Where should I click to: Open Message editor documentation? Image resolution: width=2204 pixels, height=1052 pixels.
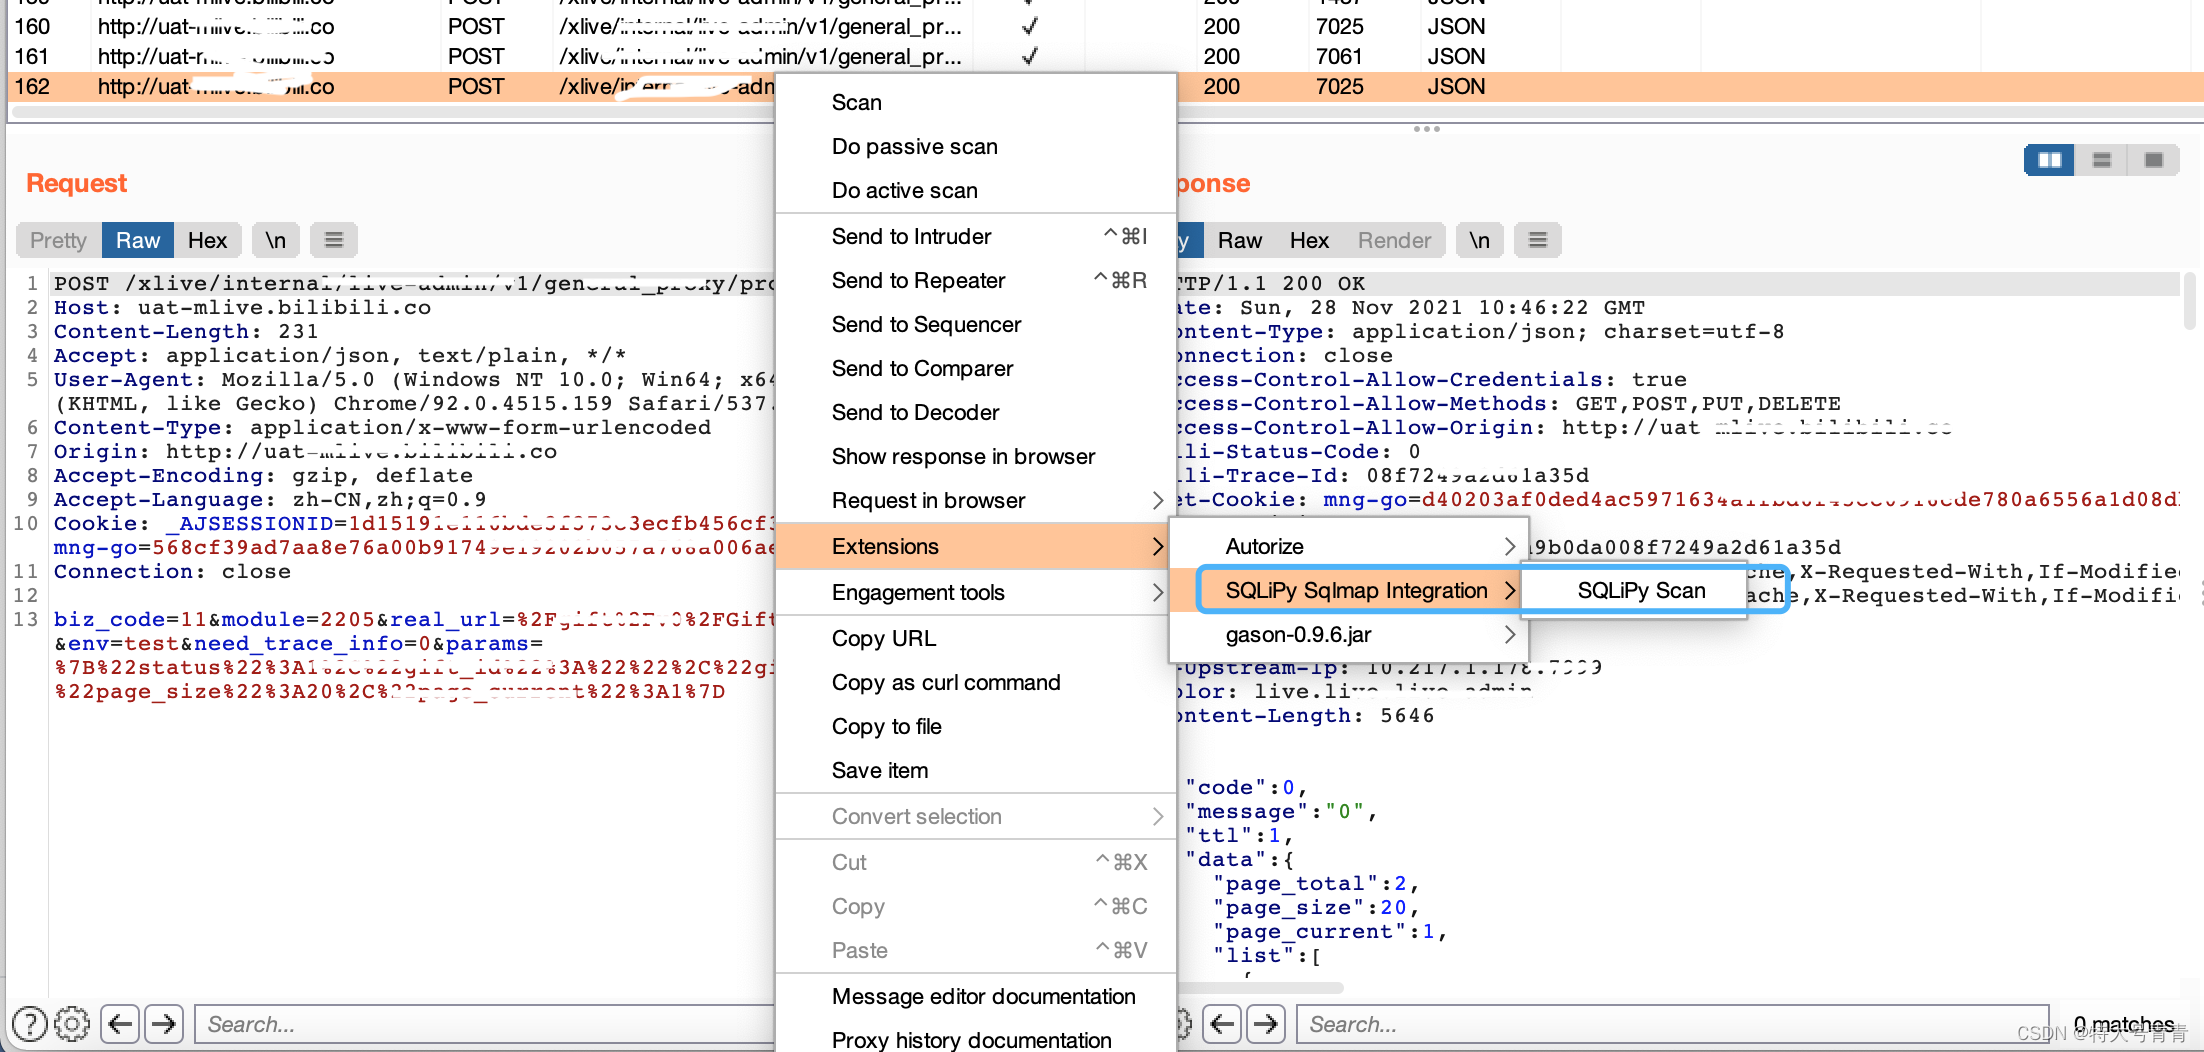[975, 996]
